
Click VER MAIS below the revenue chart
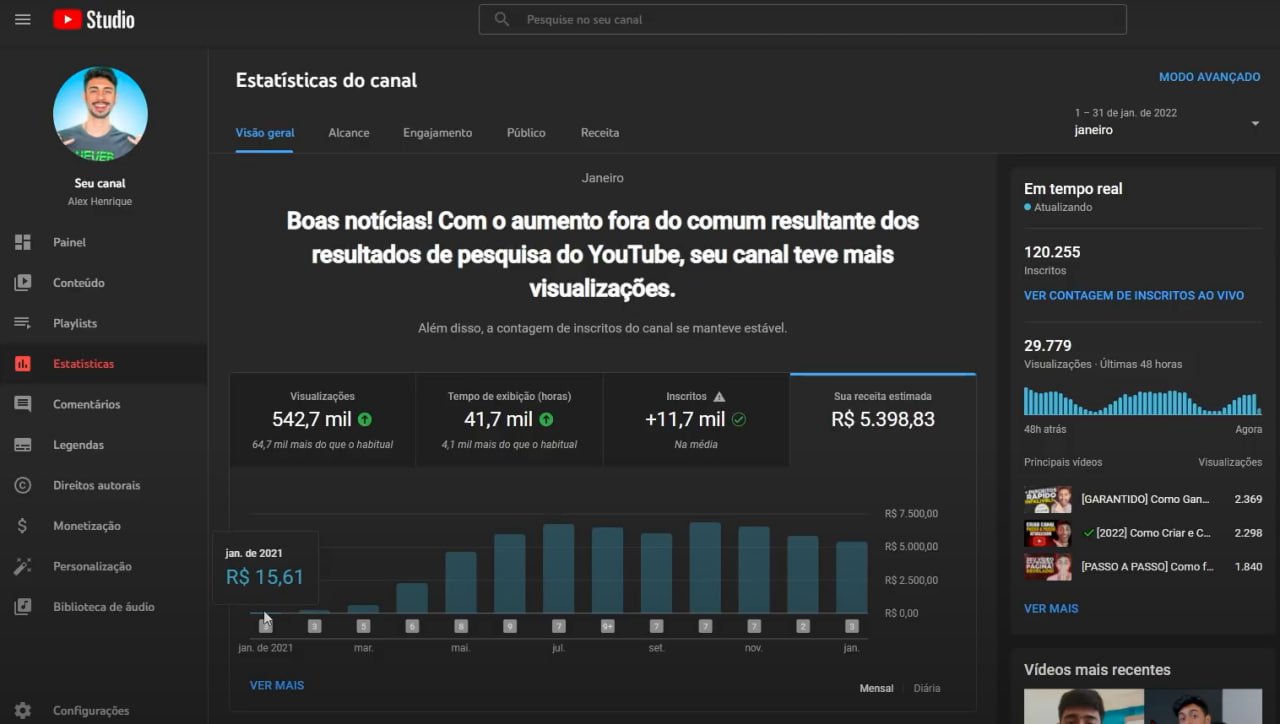277,685
